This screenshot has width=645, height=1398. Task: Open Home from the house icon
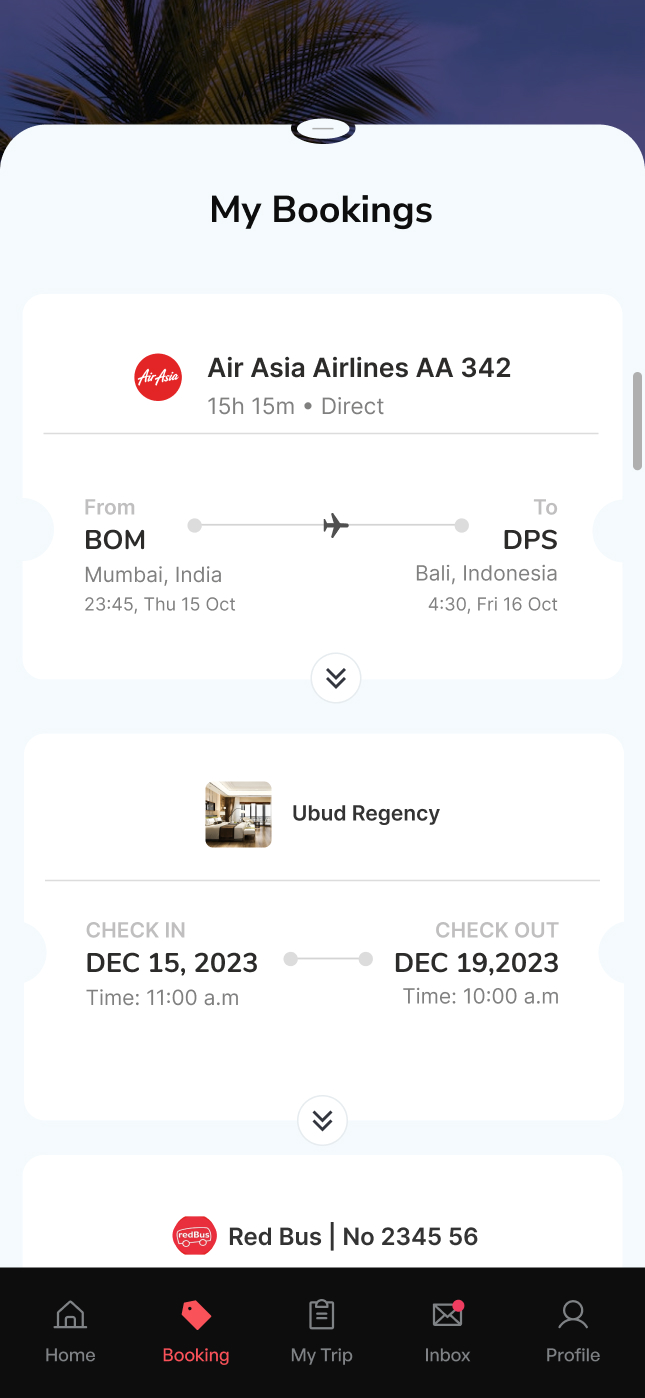pyautogui.click(x=70, y=1314)
